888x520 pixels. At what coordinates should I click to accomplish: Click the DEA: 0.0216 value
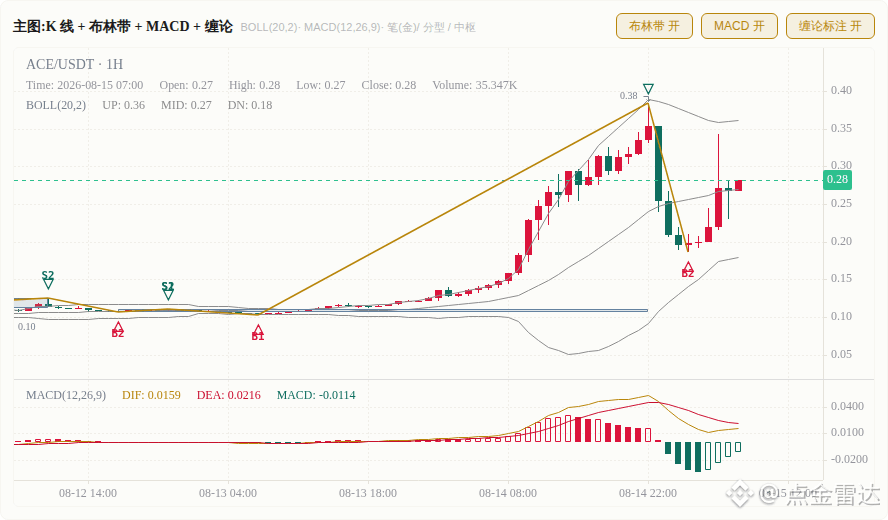point(229,395)
